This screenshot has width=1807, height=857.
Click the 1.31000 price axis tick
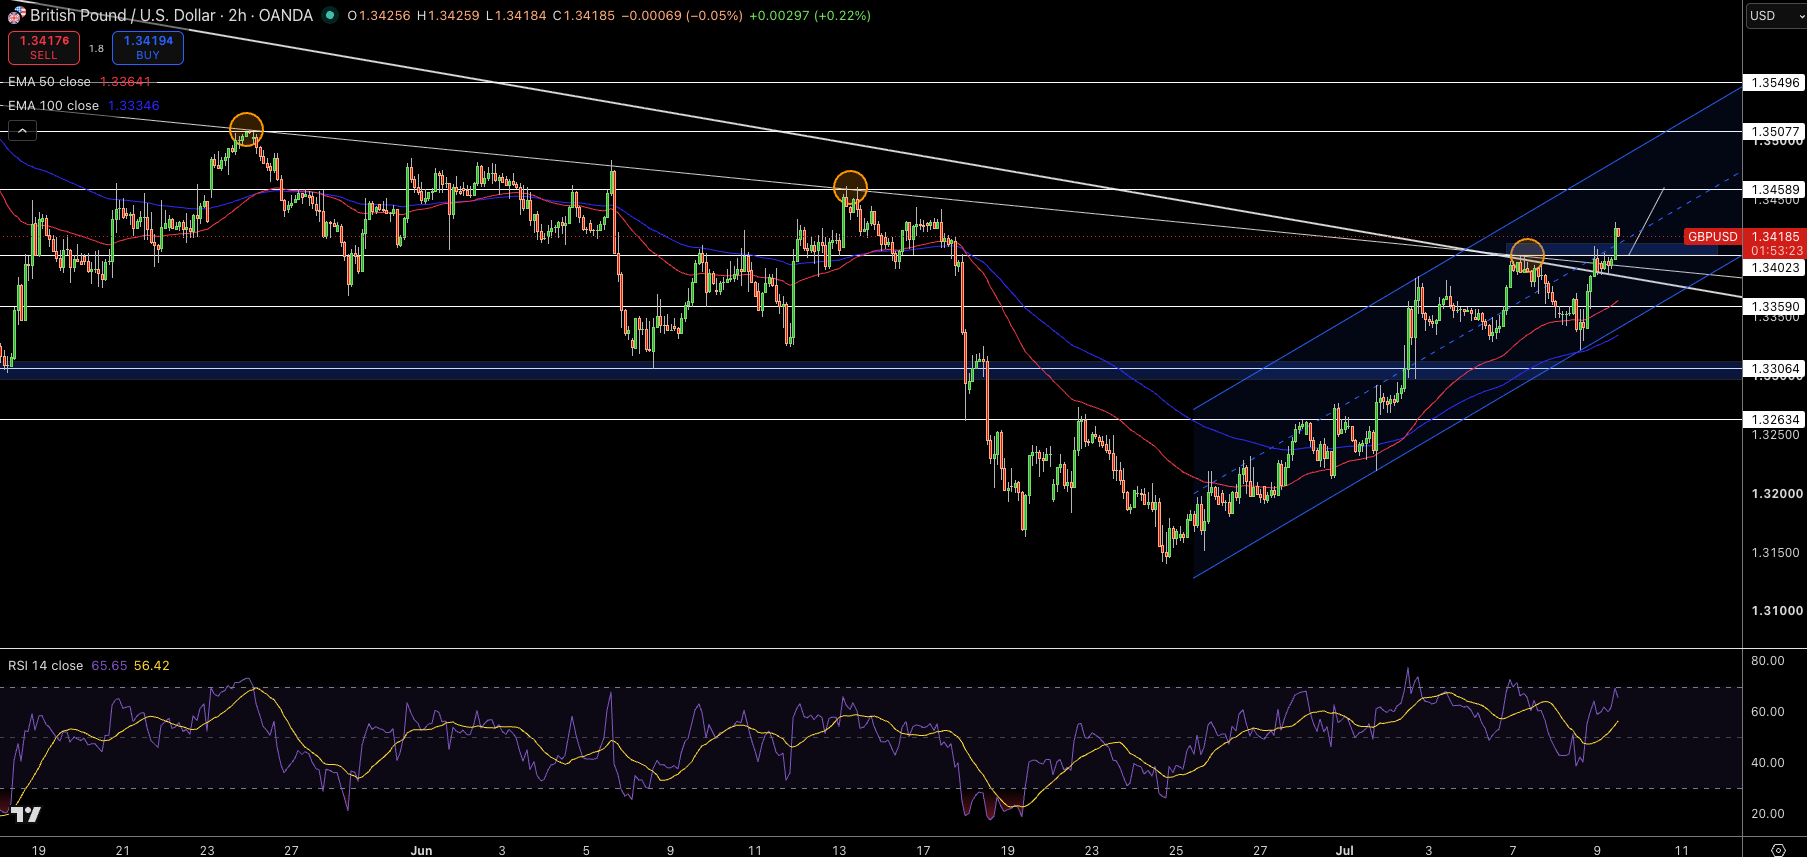[1777, 611]
